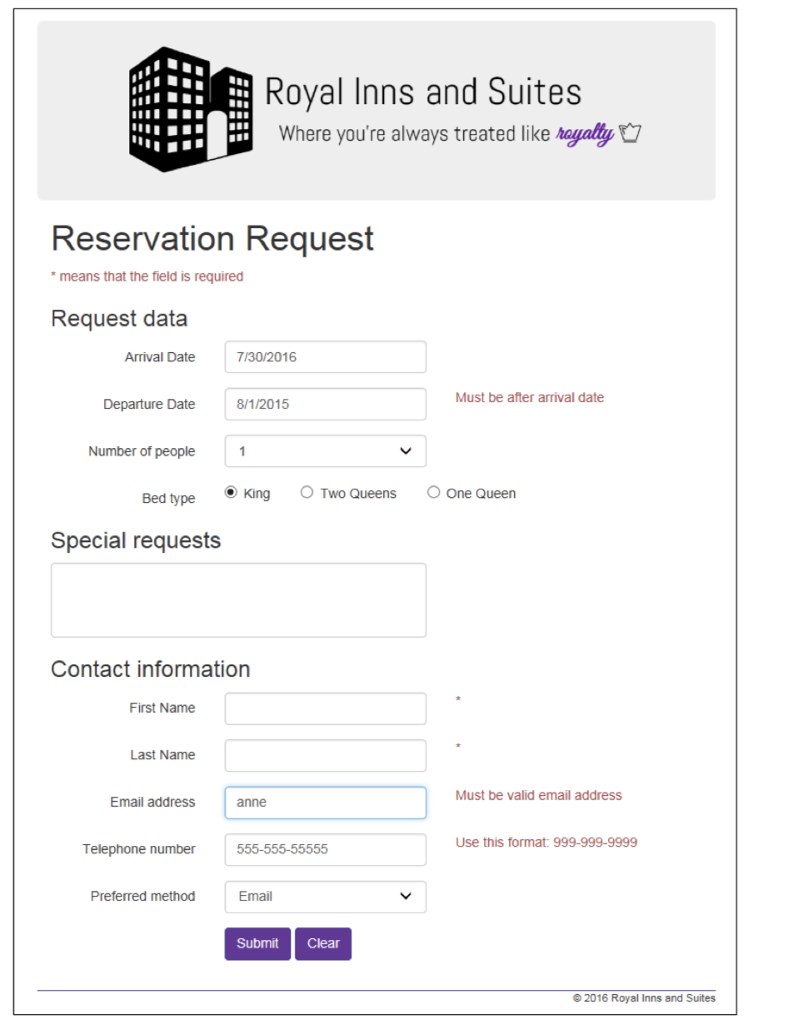Select the Two Queens bed option
Screen dimensions: 788x1024
(x=306, y=492)
